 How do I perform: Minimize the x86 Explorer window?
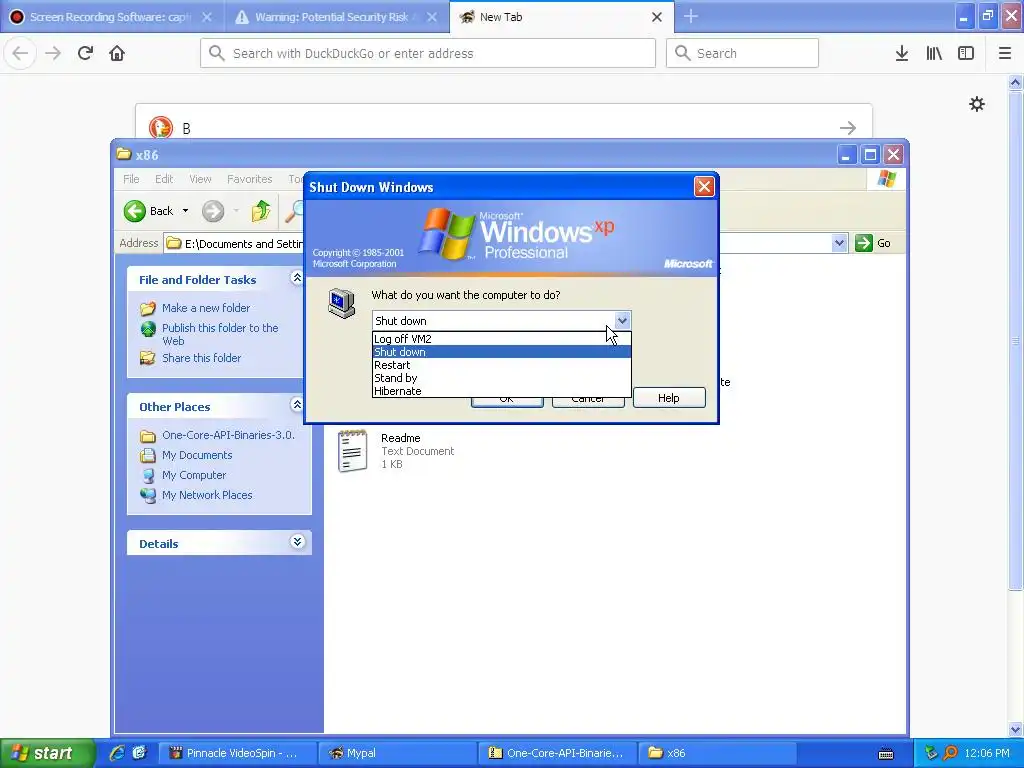point(846,155)
